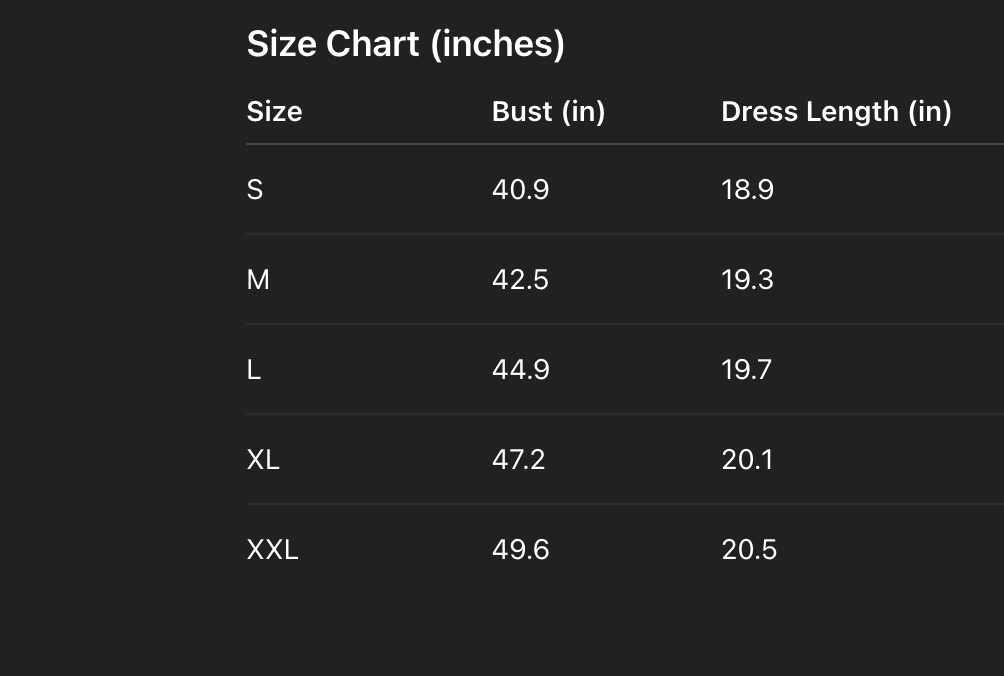Click the 42.5 bust measurement

click(x=520, y=279)
